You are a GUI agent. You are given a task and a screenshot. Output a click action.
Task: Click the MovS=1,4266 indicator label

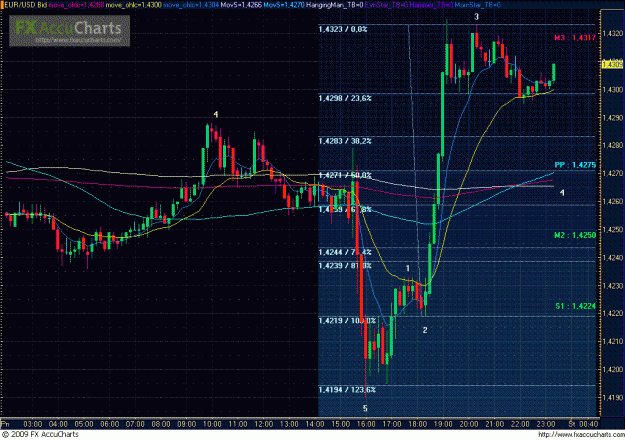[241, 5]
